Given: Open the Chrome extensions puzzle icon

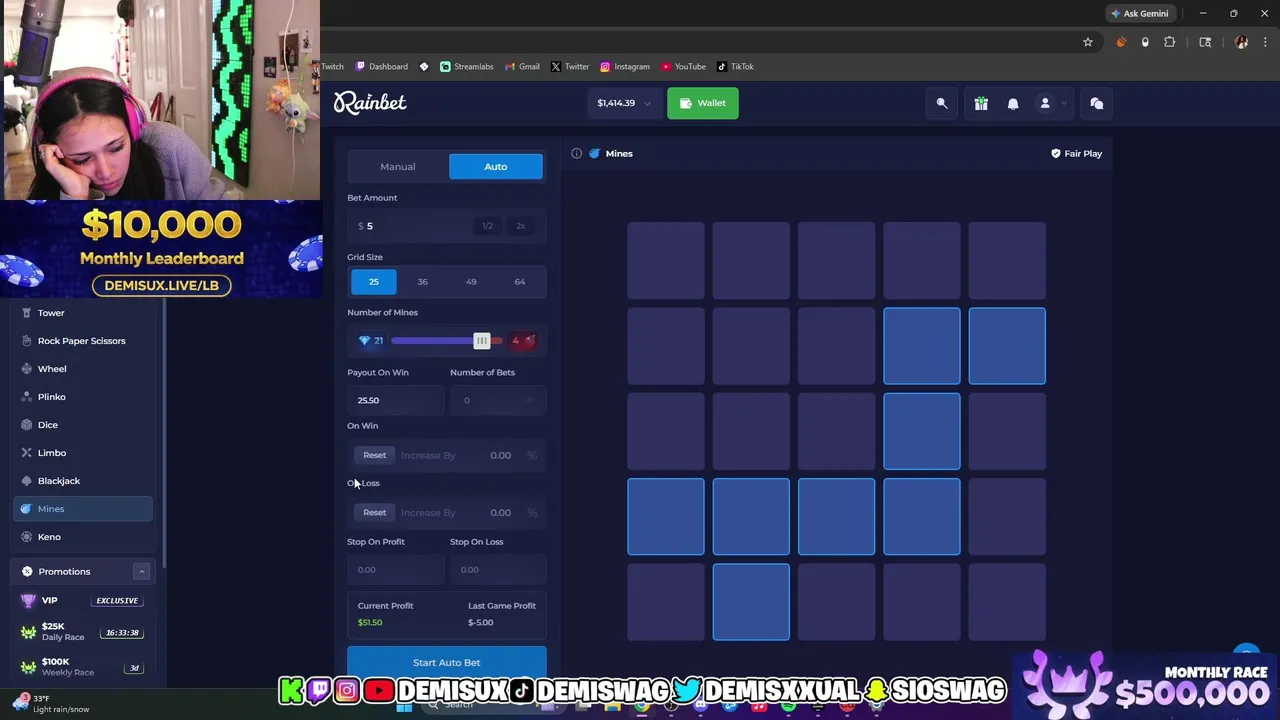Looking at the screenshot, I should (1169, 42).
